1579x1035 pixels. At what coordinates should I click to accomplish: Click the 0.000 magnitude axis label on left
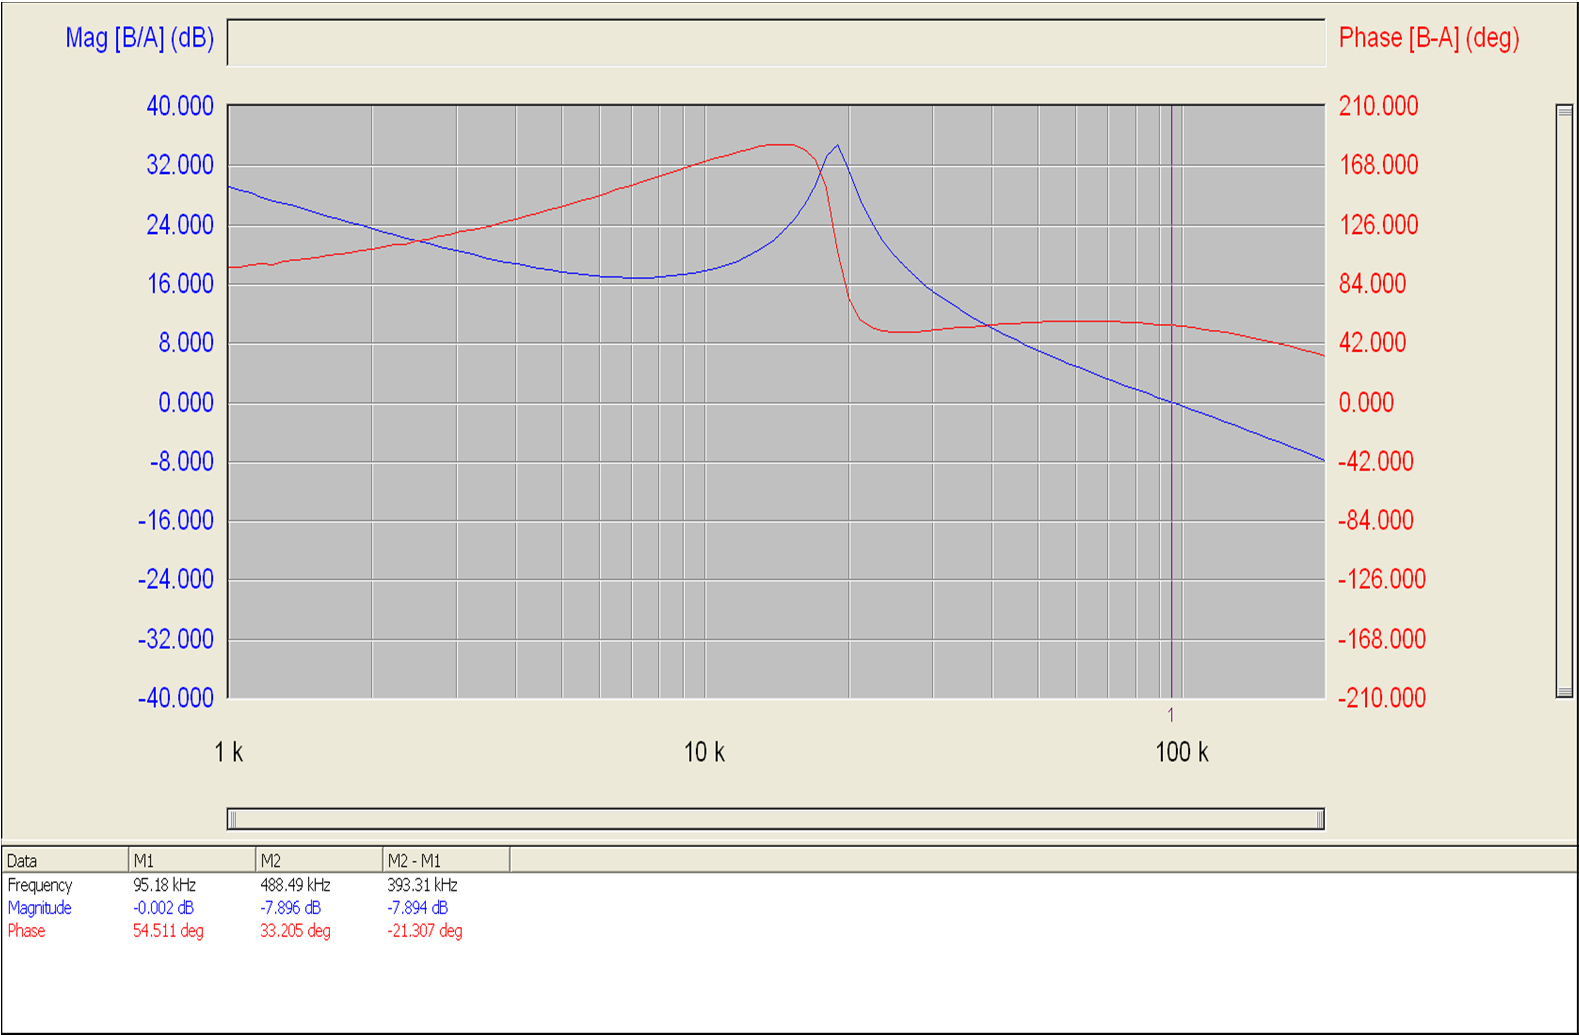(x=186, y=402)
